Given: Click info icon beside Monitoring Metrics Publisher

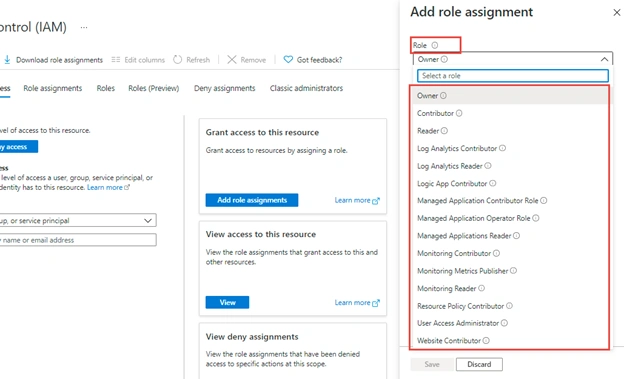Looking at the screenshot, I should click(x=513, y=271).
